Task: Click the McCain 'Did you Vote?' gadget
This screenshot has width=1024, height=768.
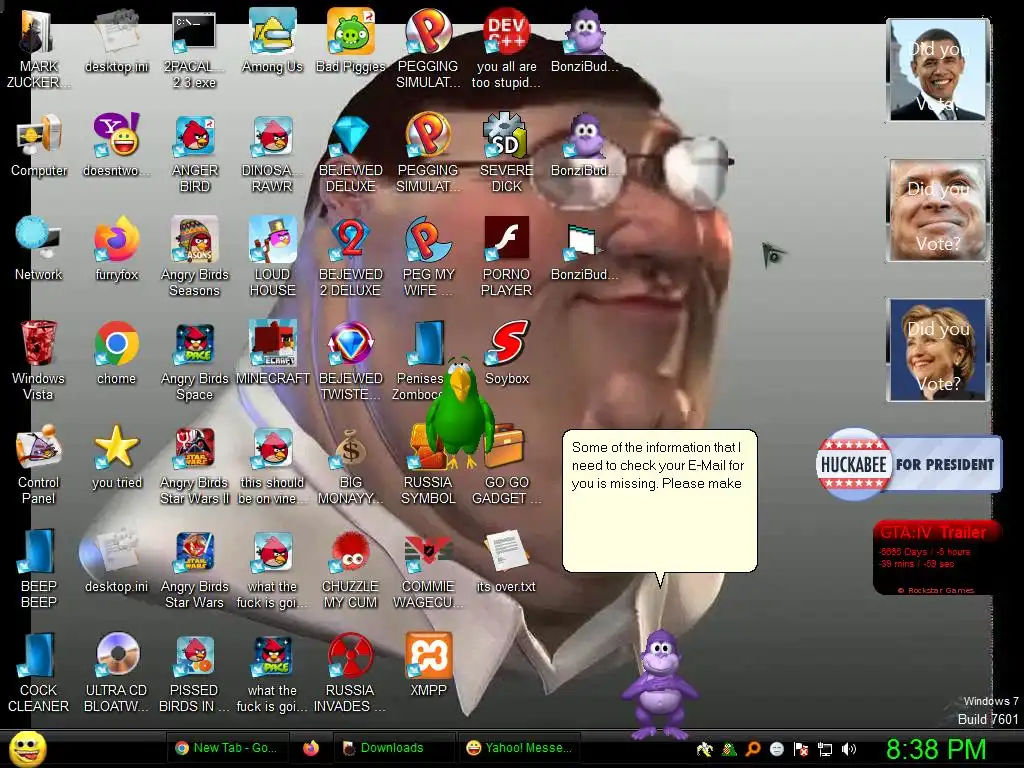Action: coord(937,210)
